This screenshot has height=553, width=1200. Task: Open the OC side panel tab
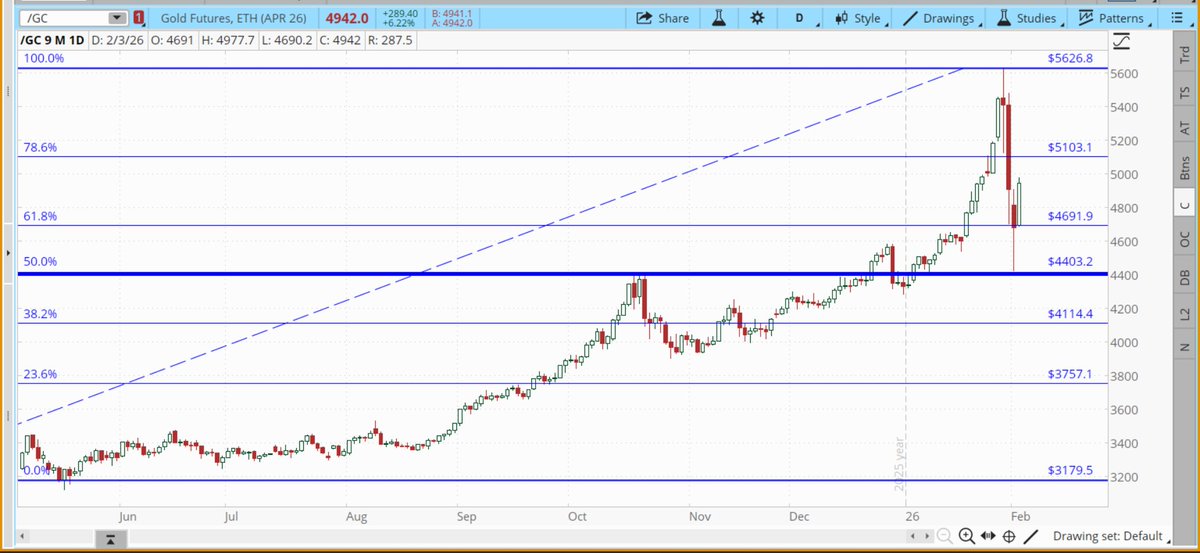tap(1185, 240)
